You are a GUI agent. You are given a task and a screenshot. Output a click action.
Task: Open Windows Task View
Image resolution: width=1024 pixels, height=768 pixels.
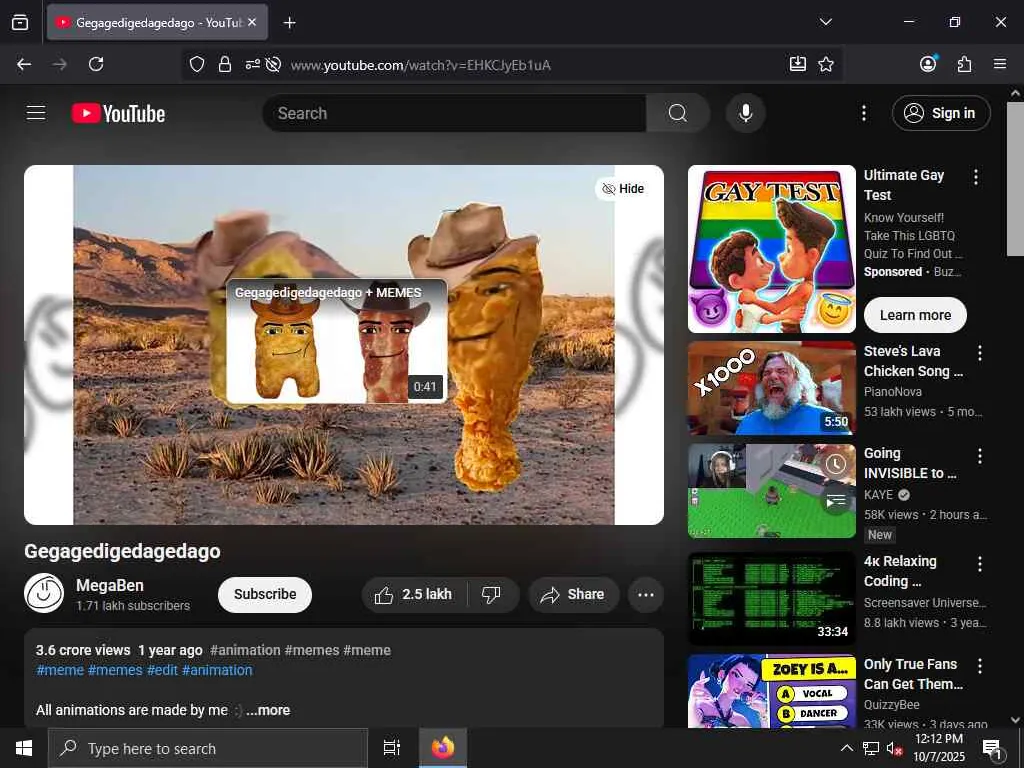point(391,748)
